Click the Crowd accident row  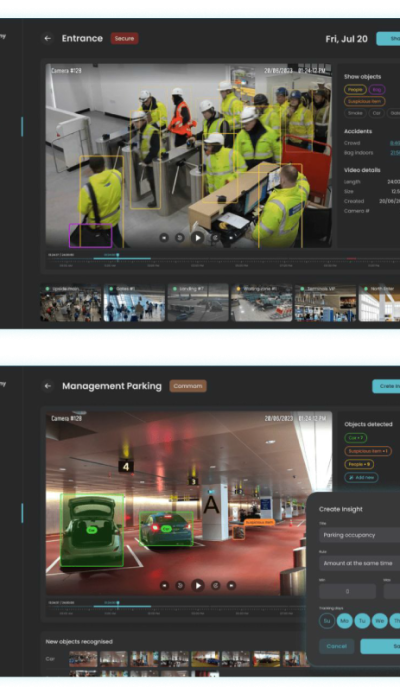372,143
